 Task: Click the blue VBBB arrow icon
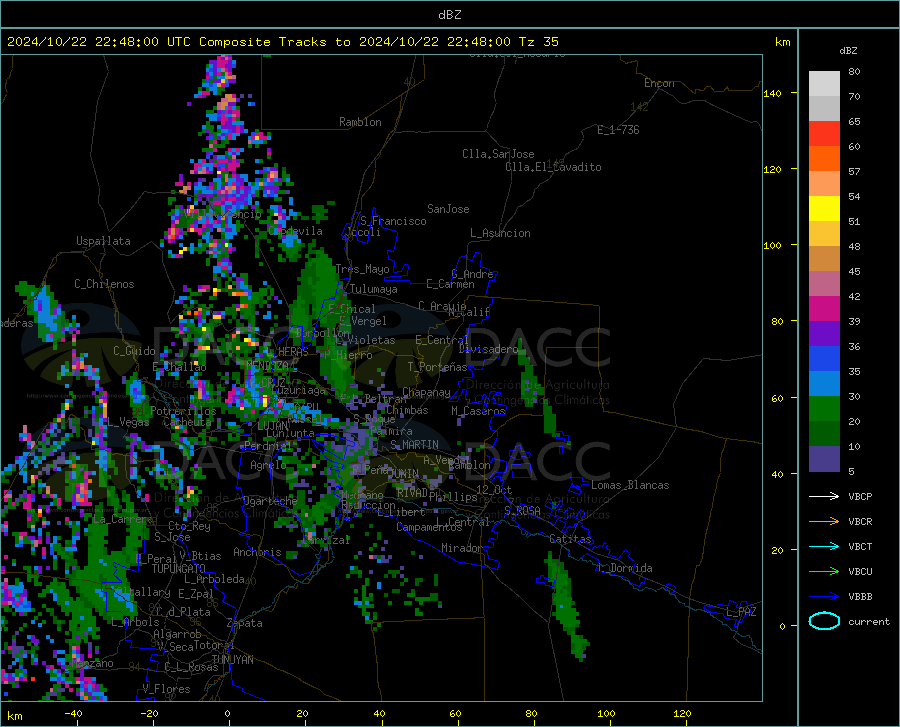pyautogui.click(x=824, y=597)
